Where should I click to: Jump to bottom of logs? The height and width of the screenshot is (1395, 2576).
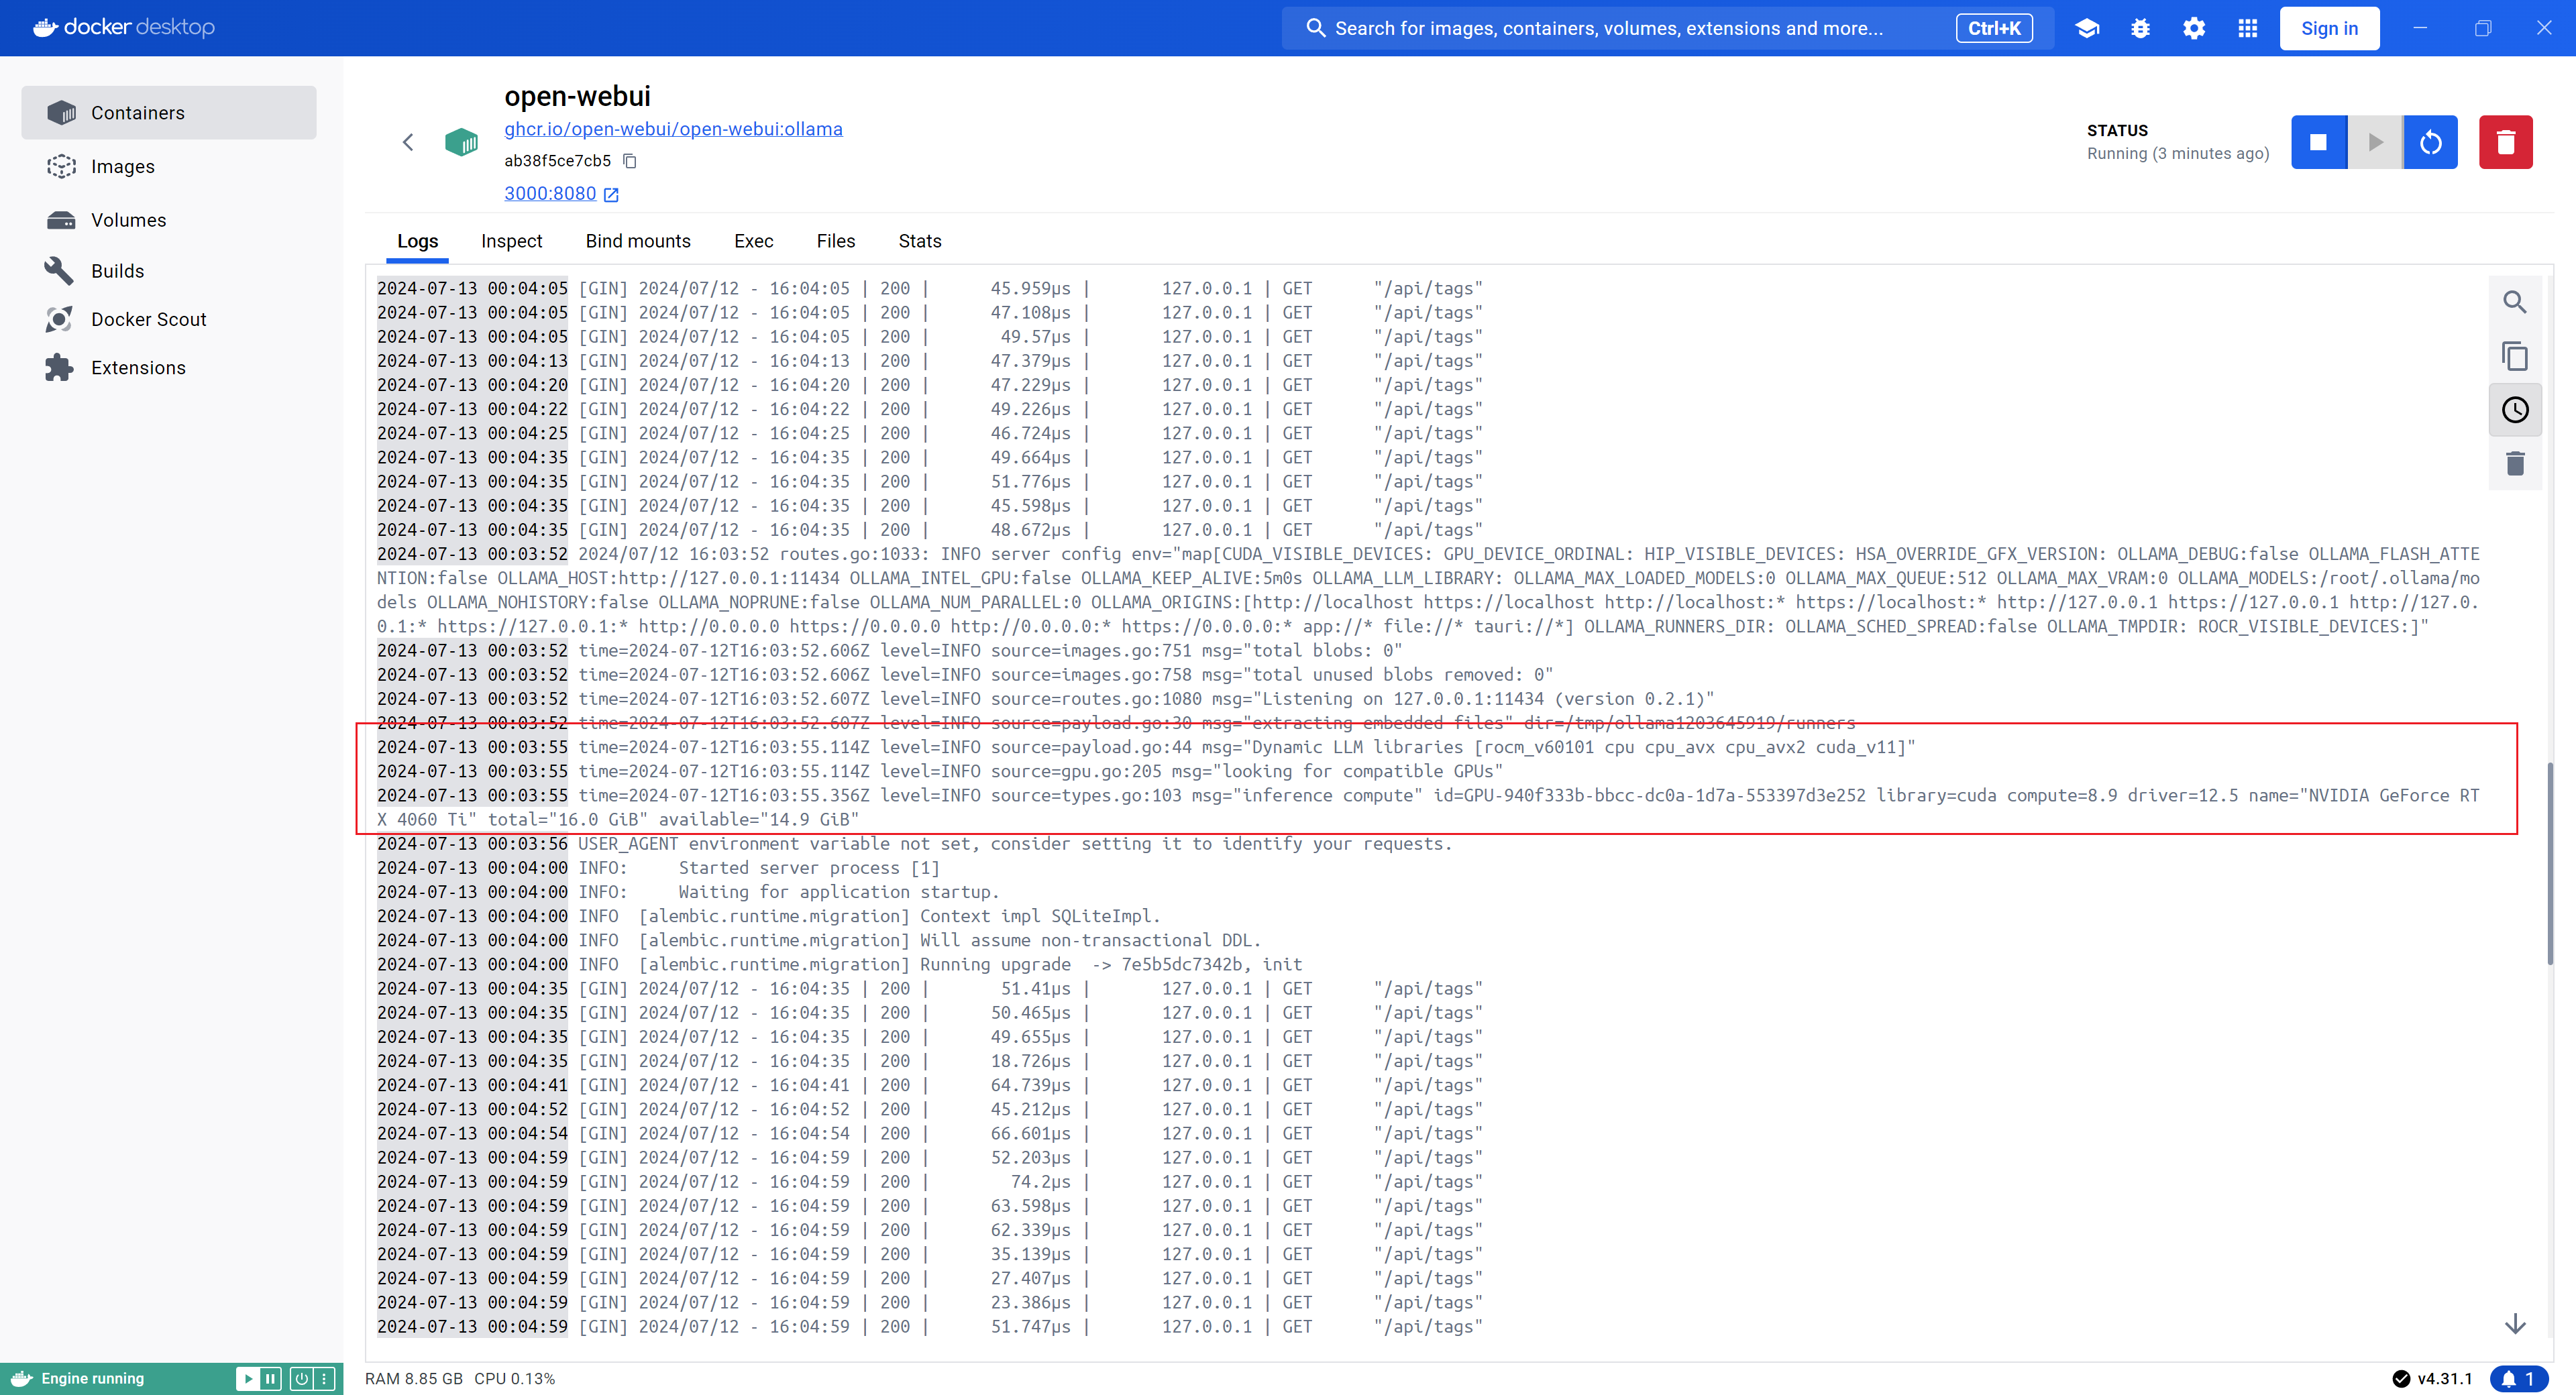tap(2515, 1324)
